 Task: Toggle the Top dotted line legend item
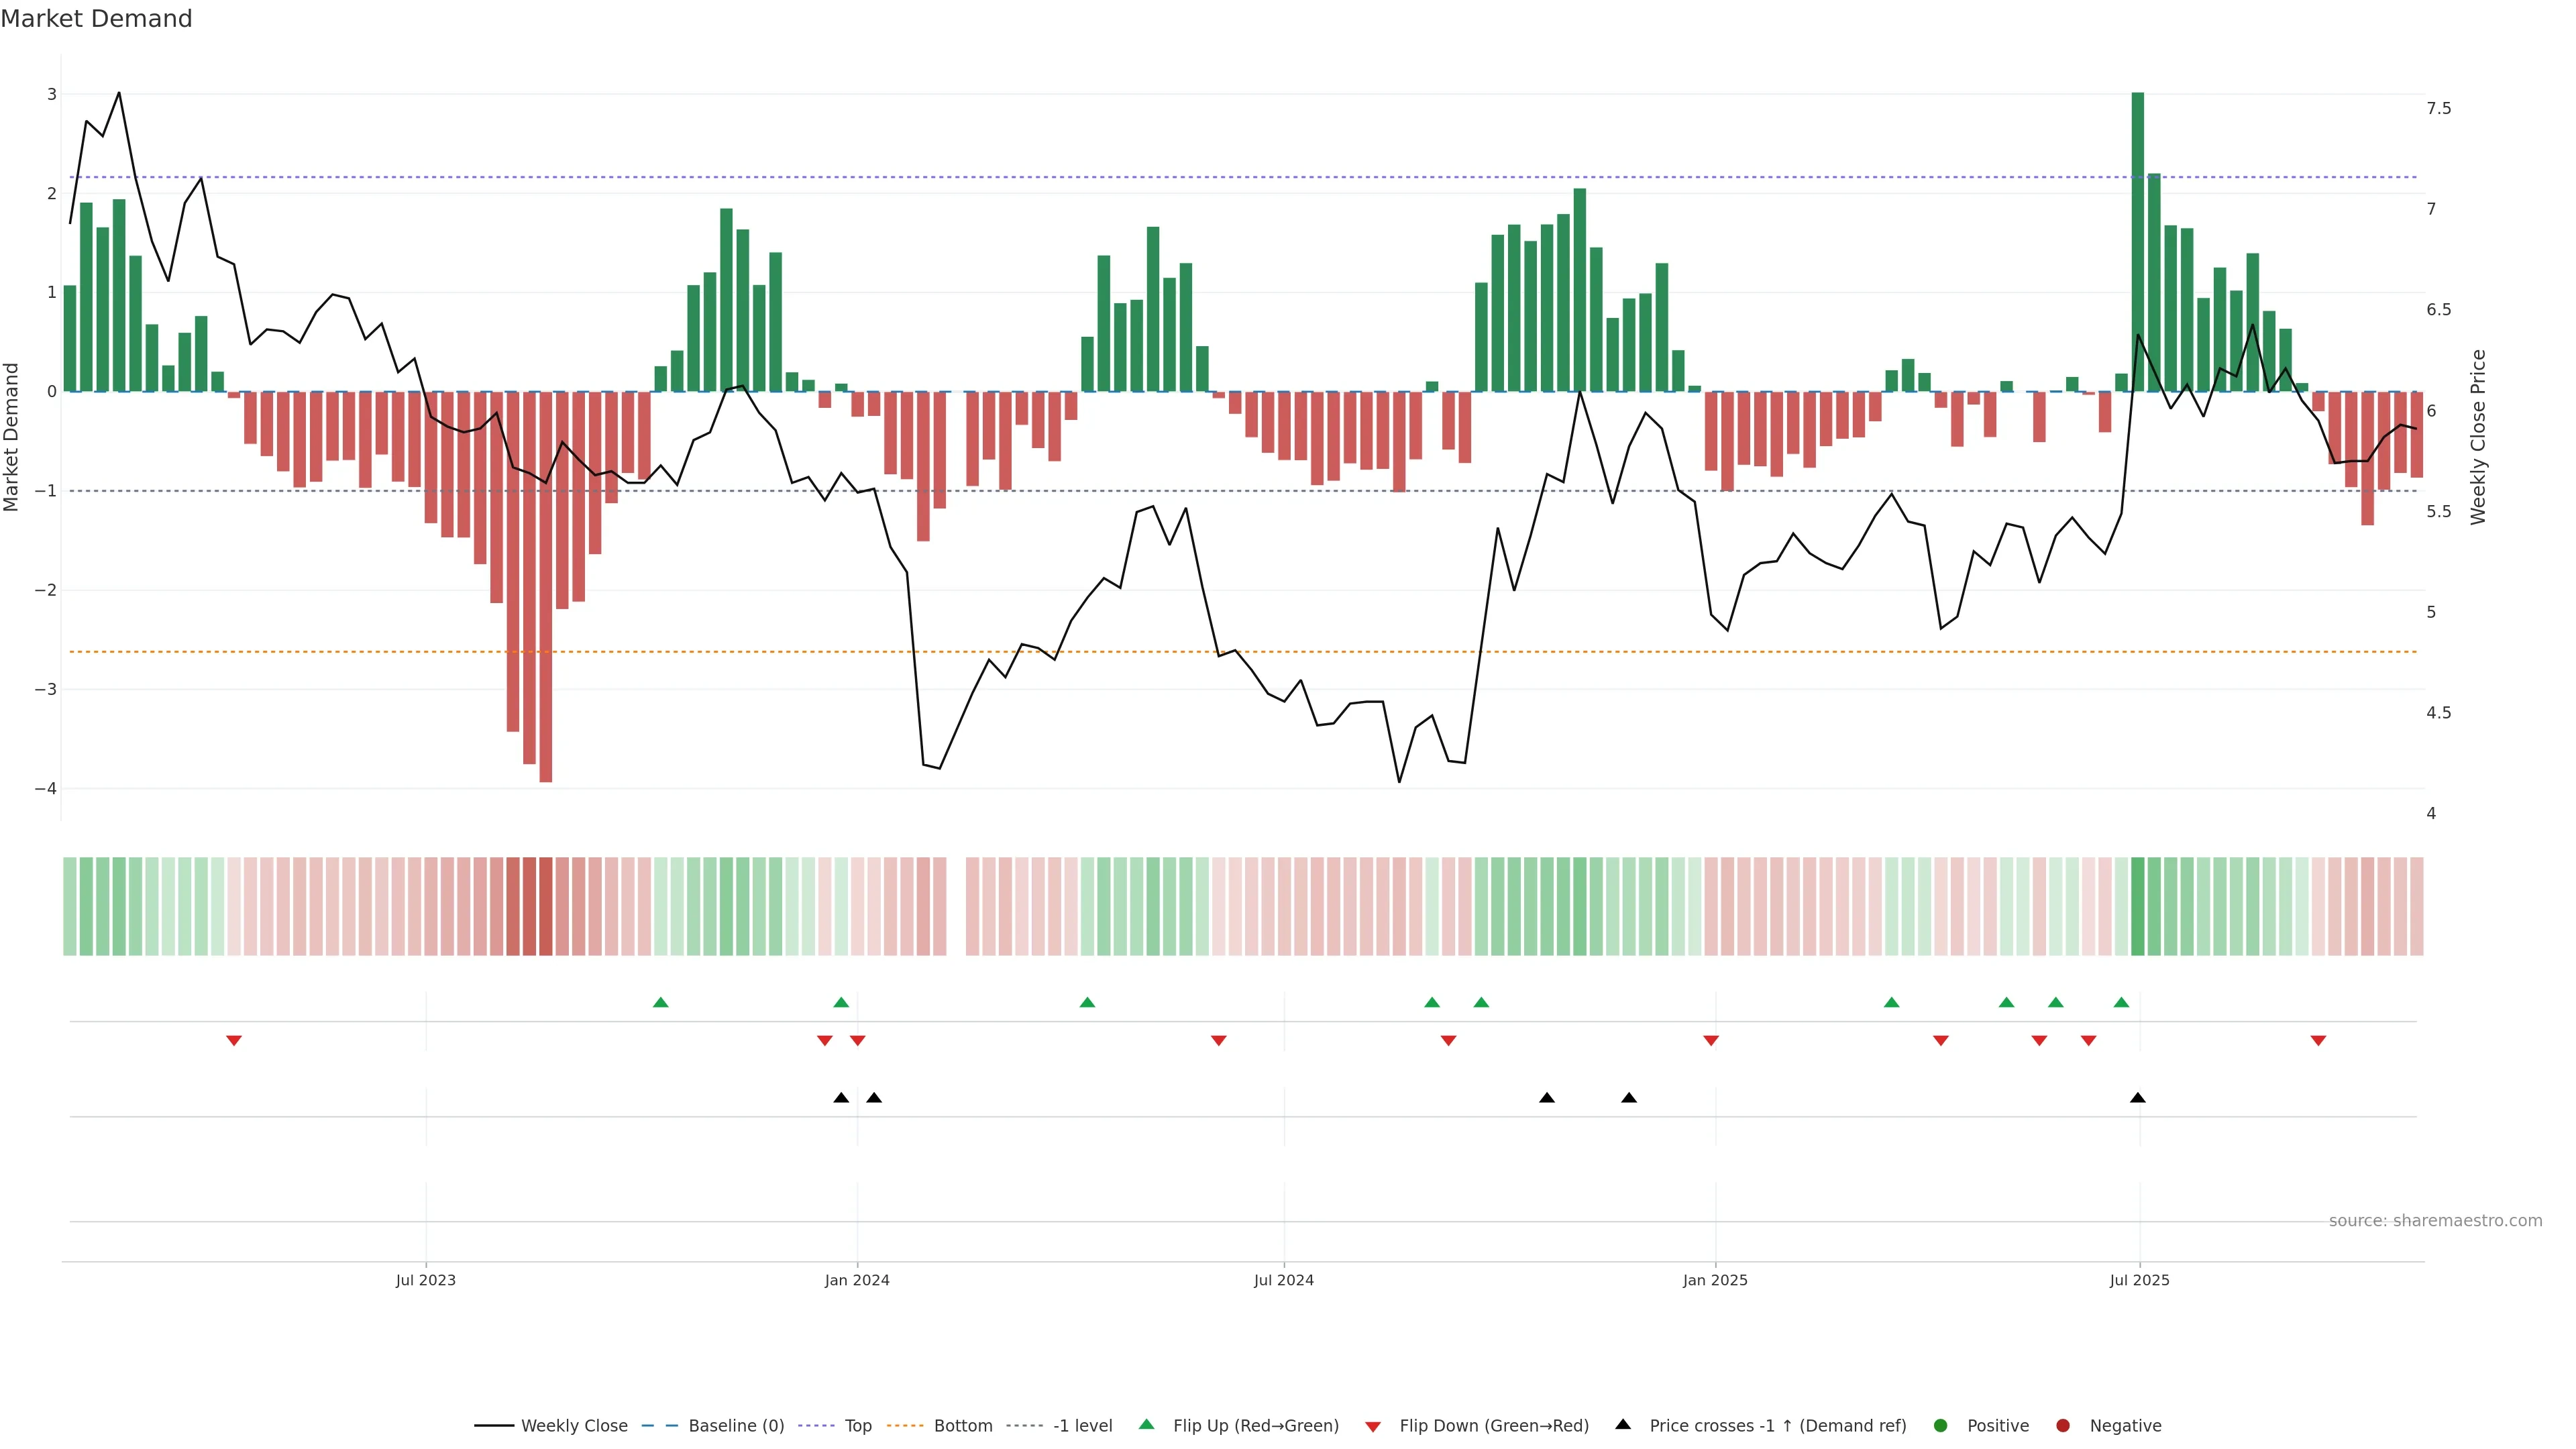[x=857, y=1426]
